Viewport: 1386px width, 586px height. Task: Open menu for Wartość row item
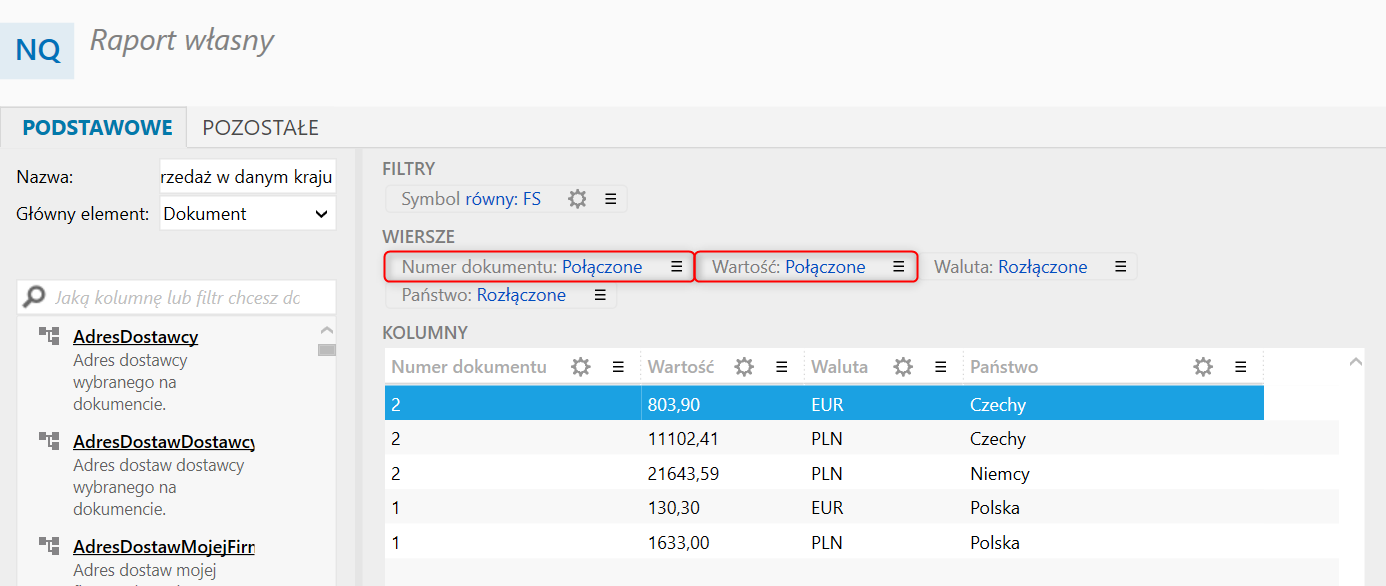[898, 267]
